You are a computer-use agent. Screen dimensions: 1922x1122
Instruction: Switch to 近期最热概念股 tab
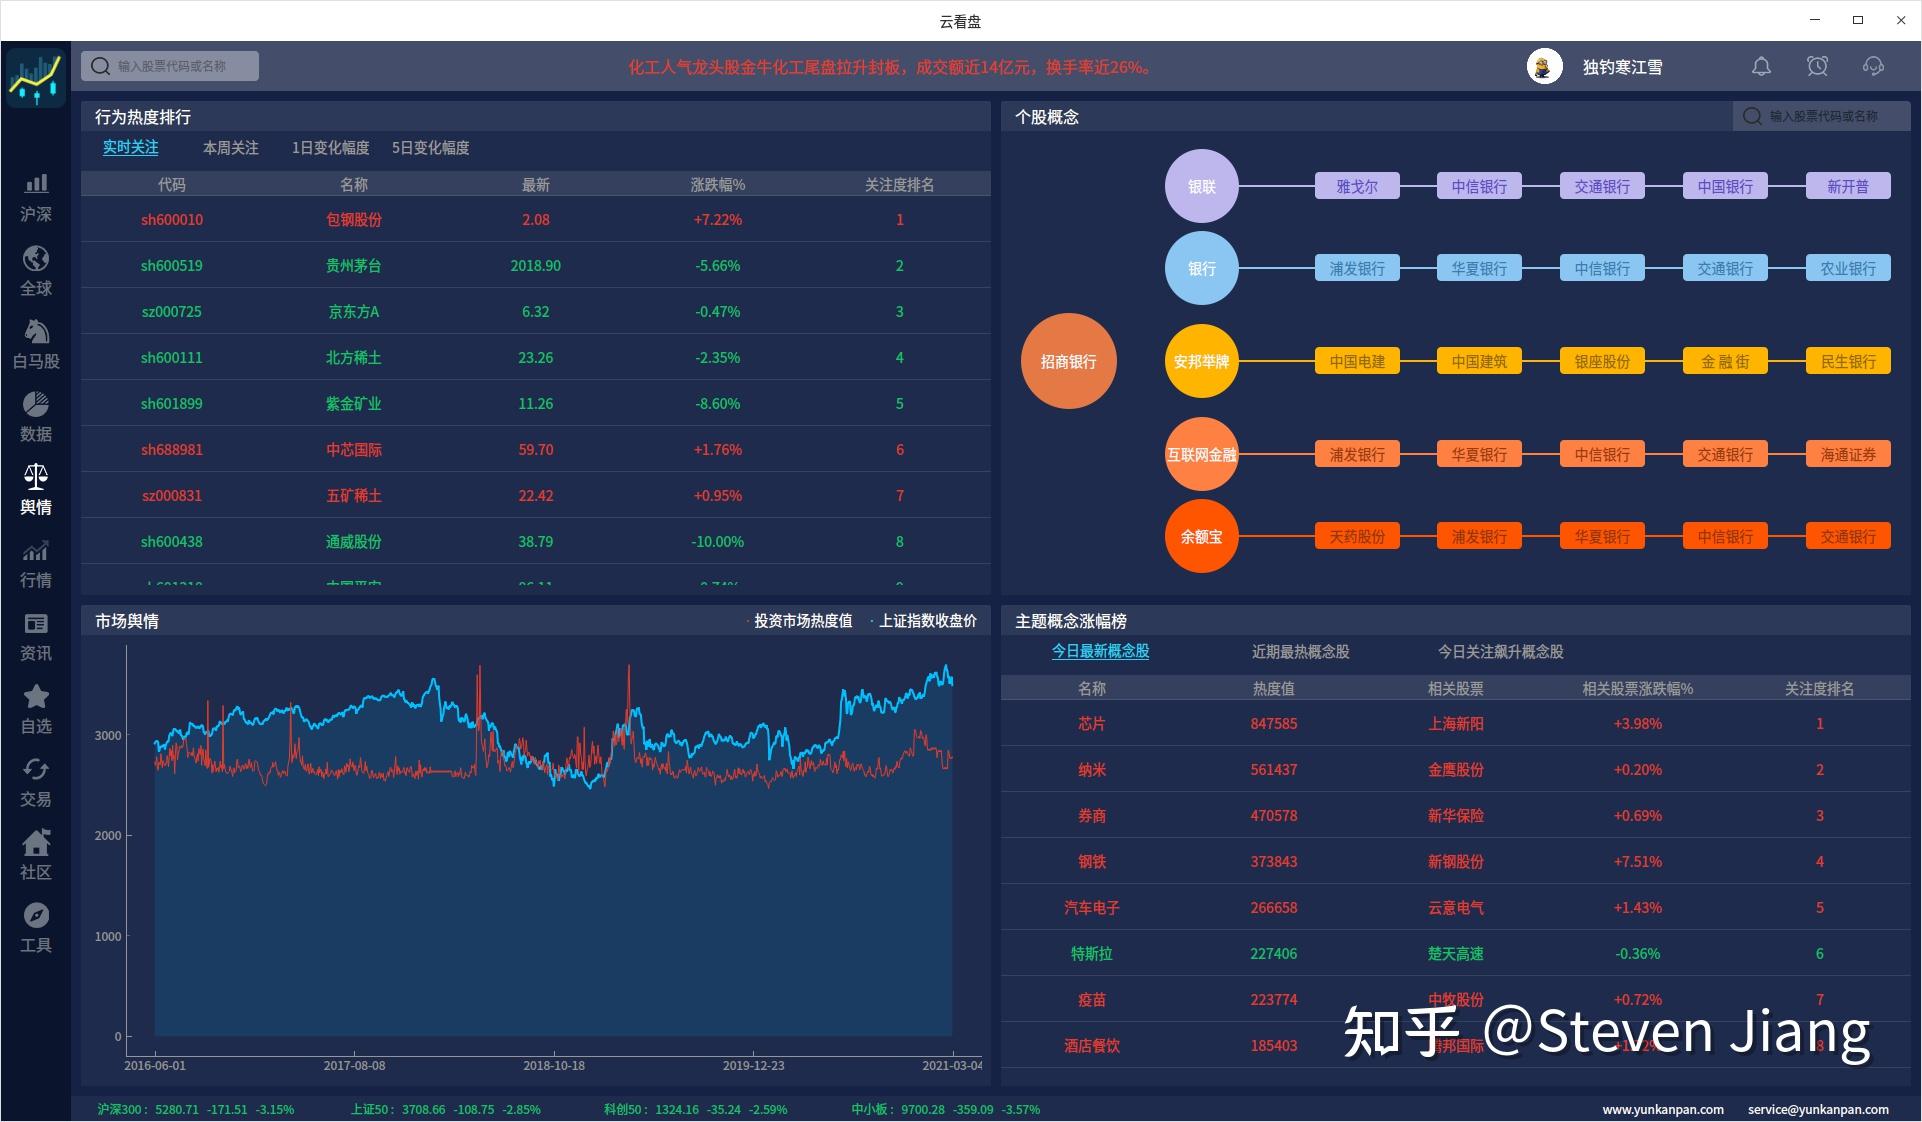pyautogui.click(x=1300, y=652)
